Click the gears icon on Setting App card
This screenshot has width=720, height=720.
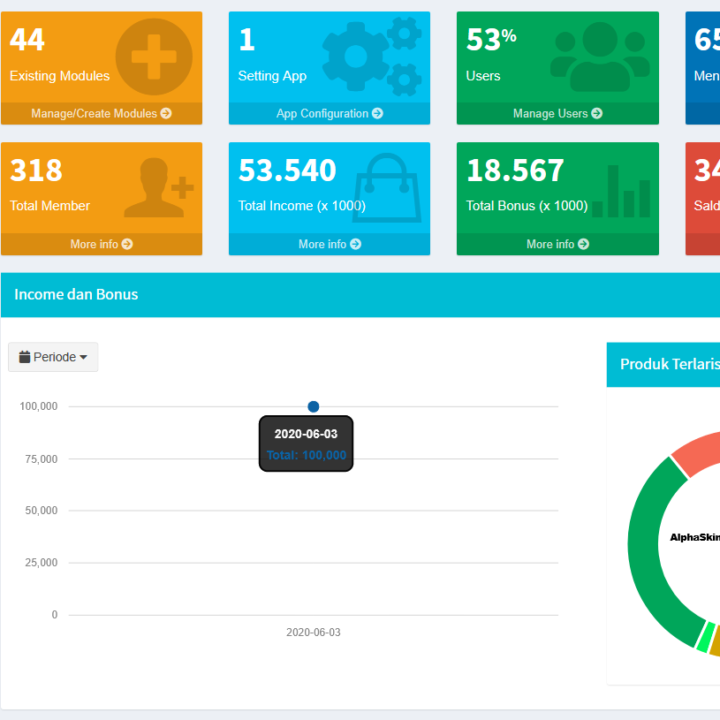pos(371,56)
